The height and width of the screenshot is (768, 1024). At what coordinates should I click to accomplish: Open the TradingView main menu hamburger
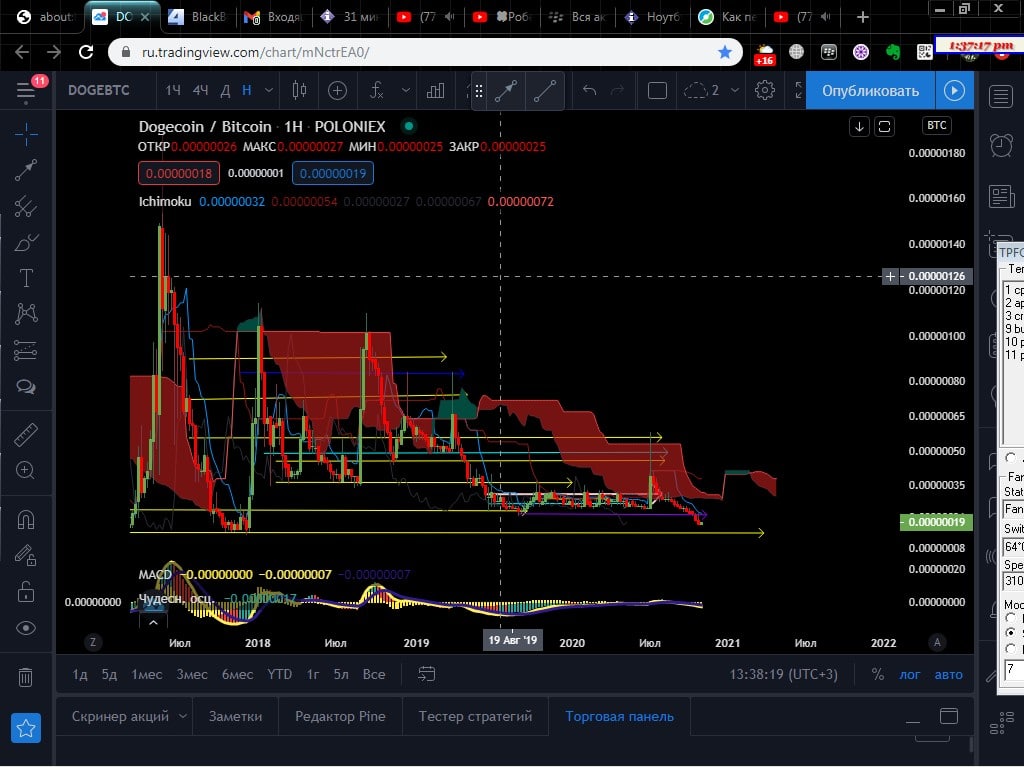[x=25, y=91]
